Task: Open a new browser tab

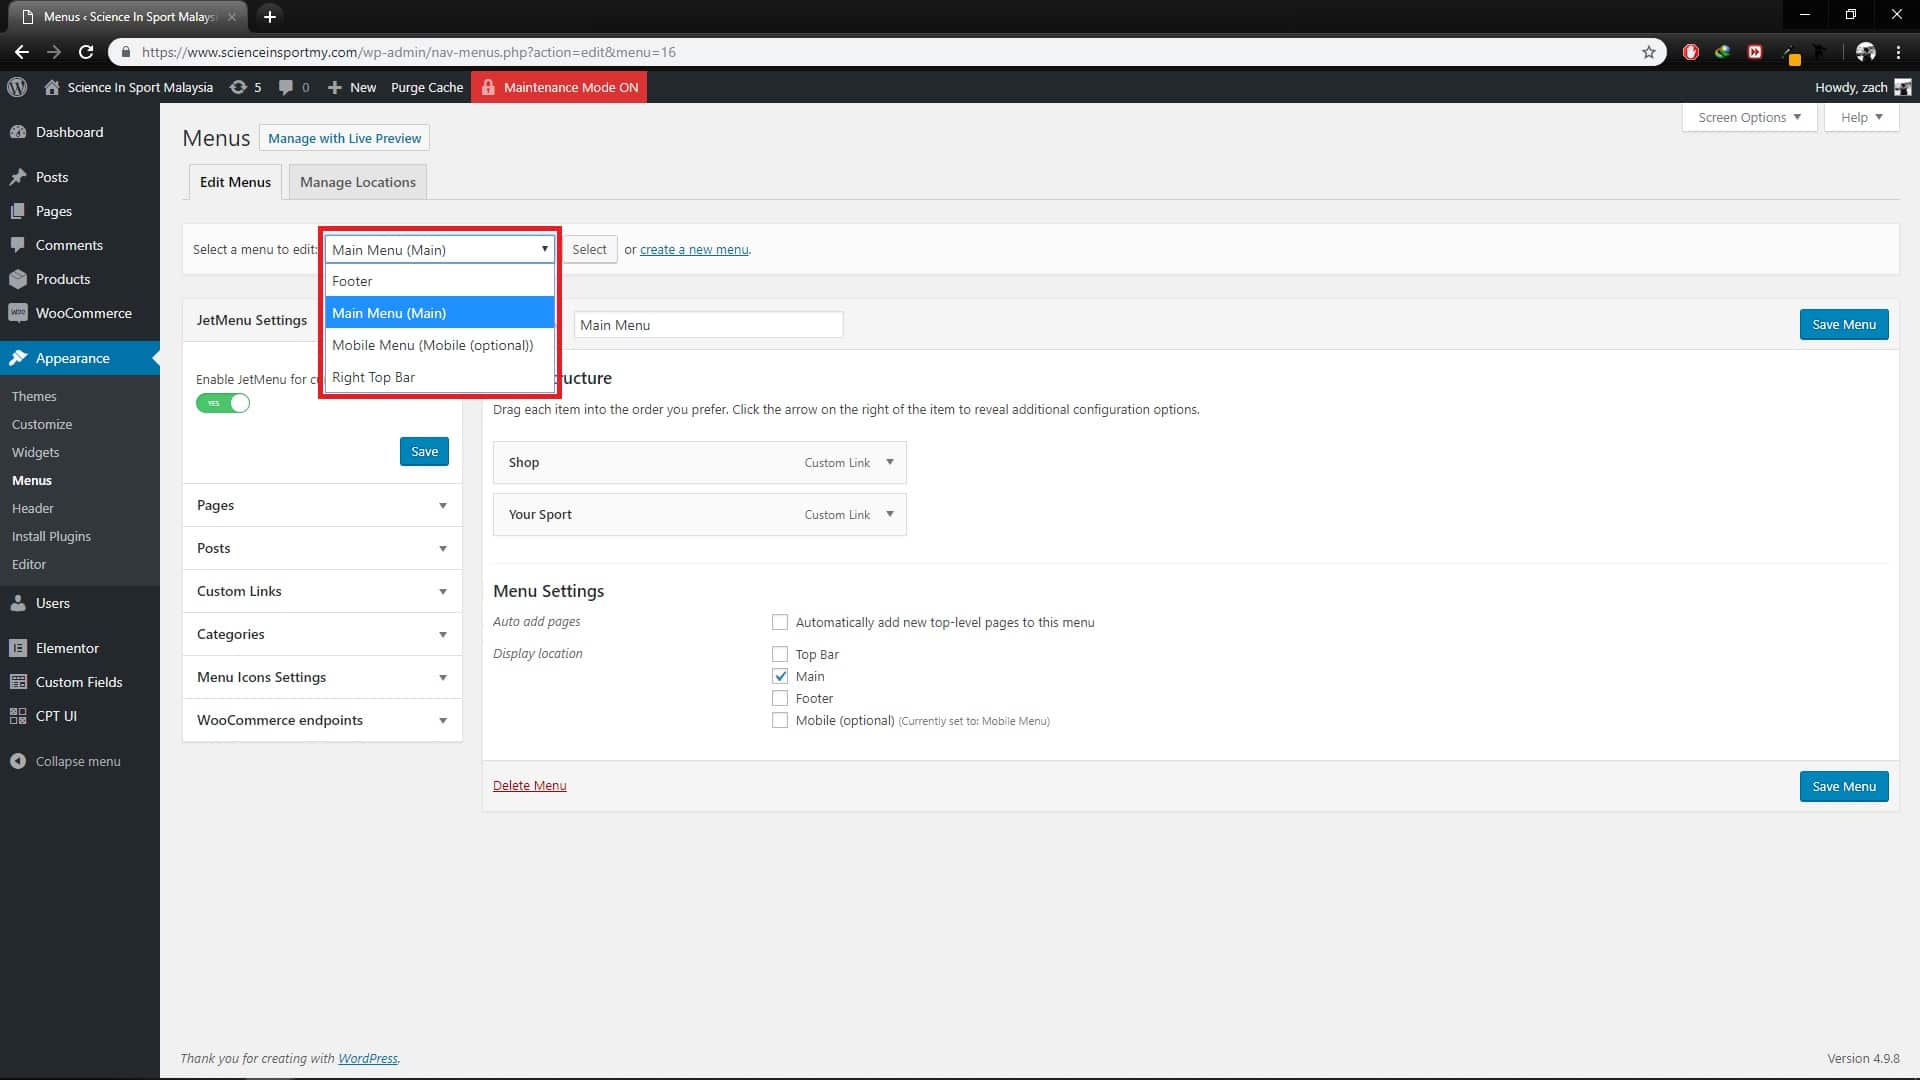Action: (x=269, y=16)
